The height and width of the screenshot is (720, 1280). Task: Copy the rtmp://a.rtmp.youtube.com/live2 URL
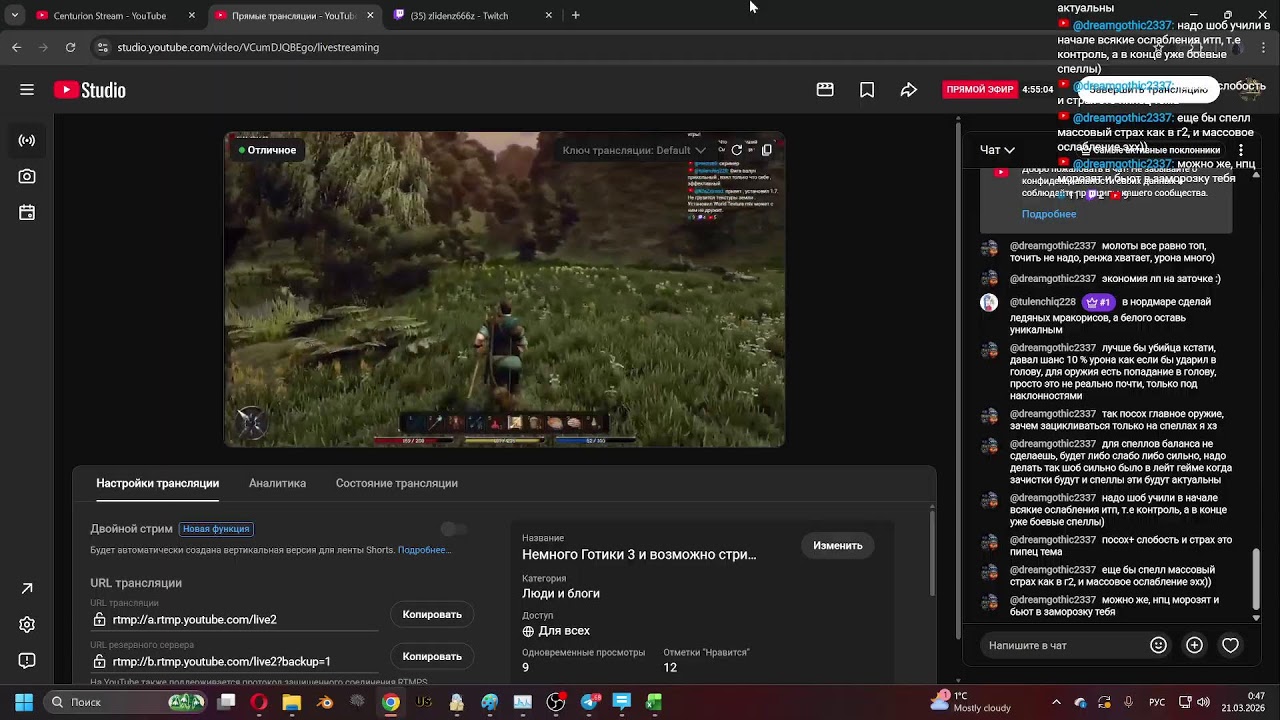click(432, 615)
